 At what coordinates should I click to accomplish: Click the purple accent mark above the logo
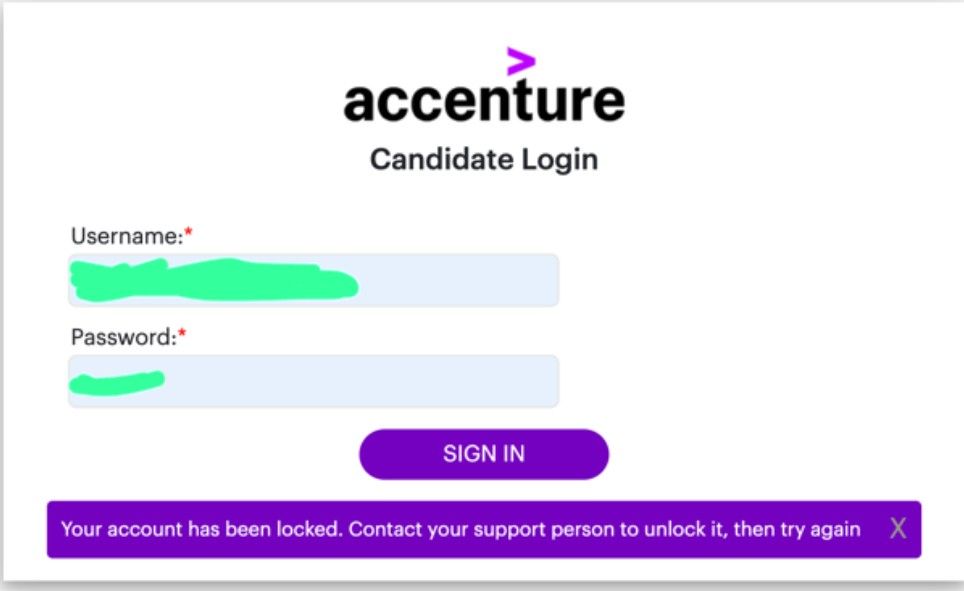(520, 61)
